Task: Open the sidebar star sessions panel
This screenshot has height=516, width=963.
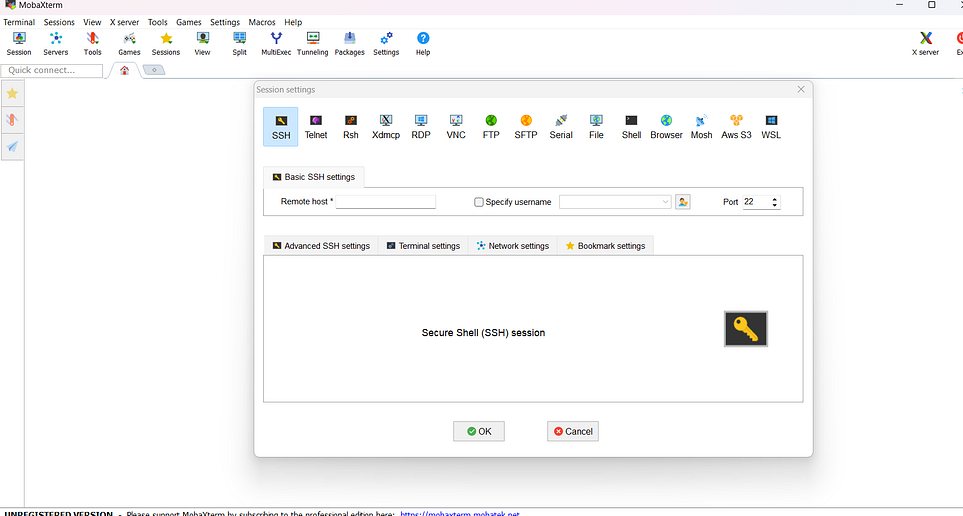Action: [x=12, y=93]
